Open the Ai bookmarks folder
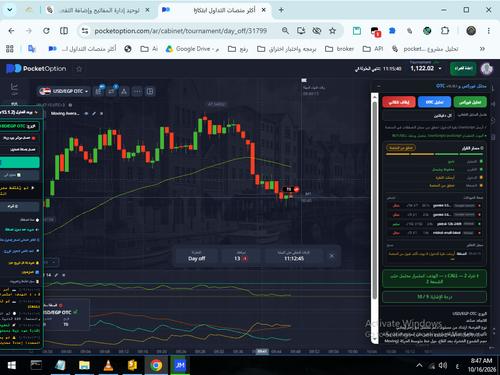Viewport: 500px width, 375px height. pyautogui.click(x=149, y=49)
